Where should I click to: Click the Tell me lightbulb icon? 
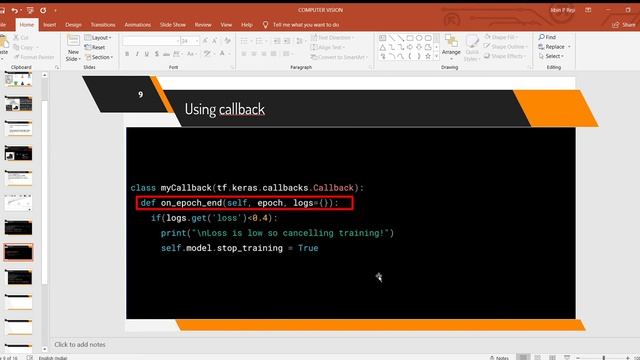(265, 25)
